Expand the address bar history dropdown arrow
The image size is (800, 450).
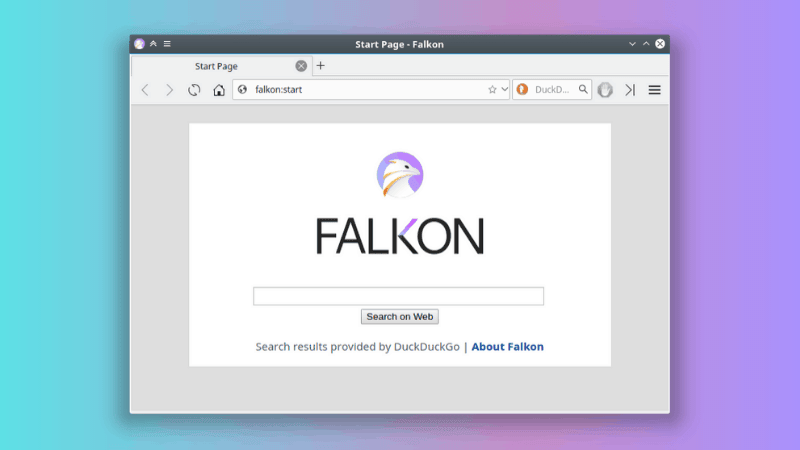coord(504,90)
